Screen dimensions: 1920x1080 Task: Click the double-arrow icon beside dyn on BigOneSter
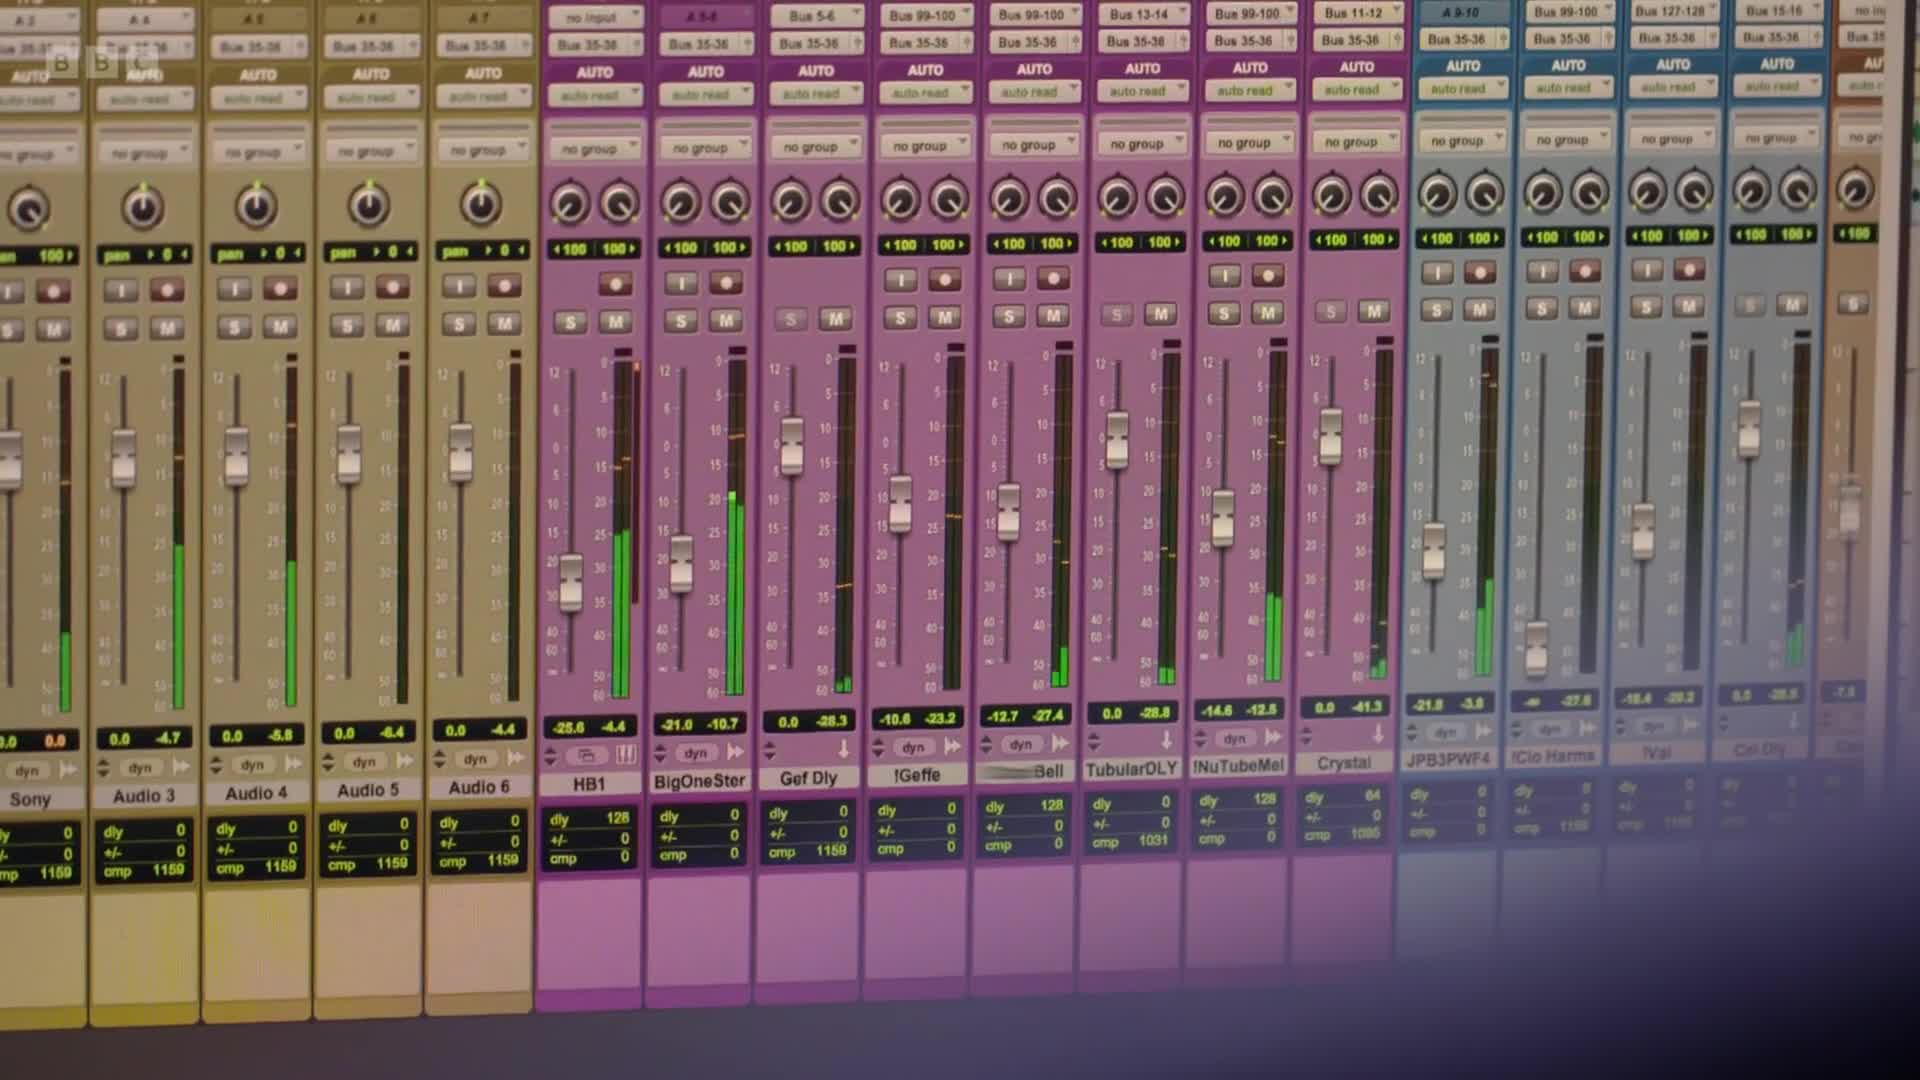coord(736,752)
